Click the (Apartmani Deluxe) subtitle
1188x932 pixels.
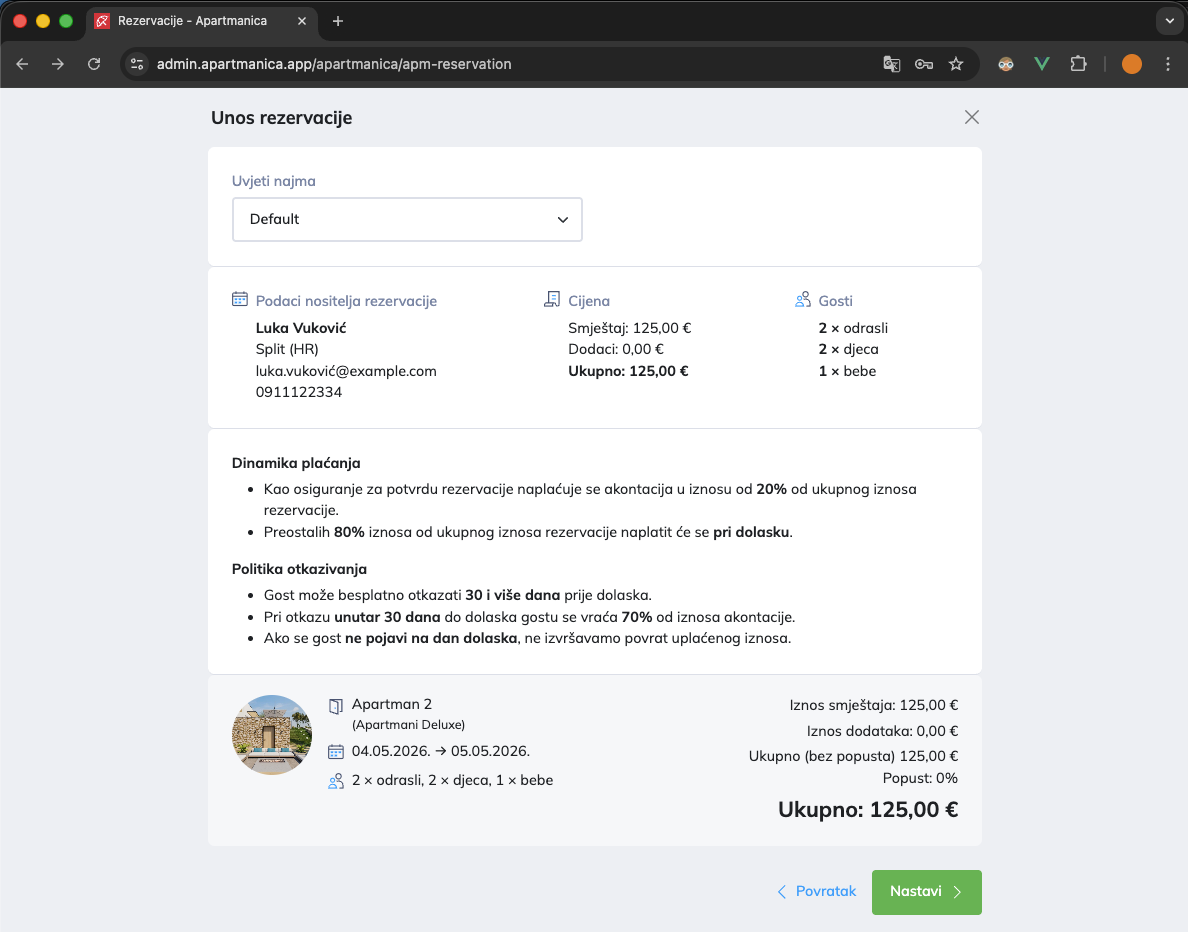(408, 725)
